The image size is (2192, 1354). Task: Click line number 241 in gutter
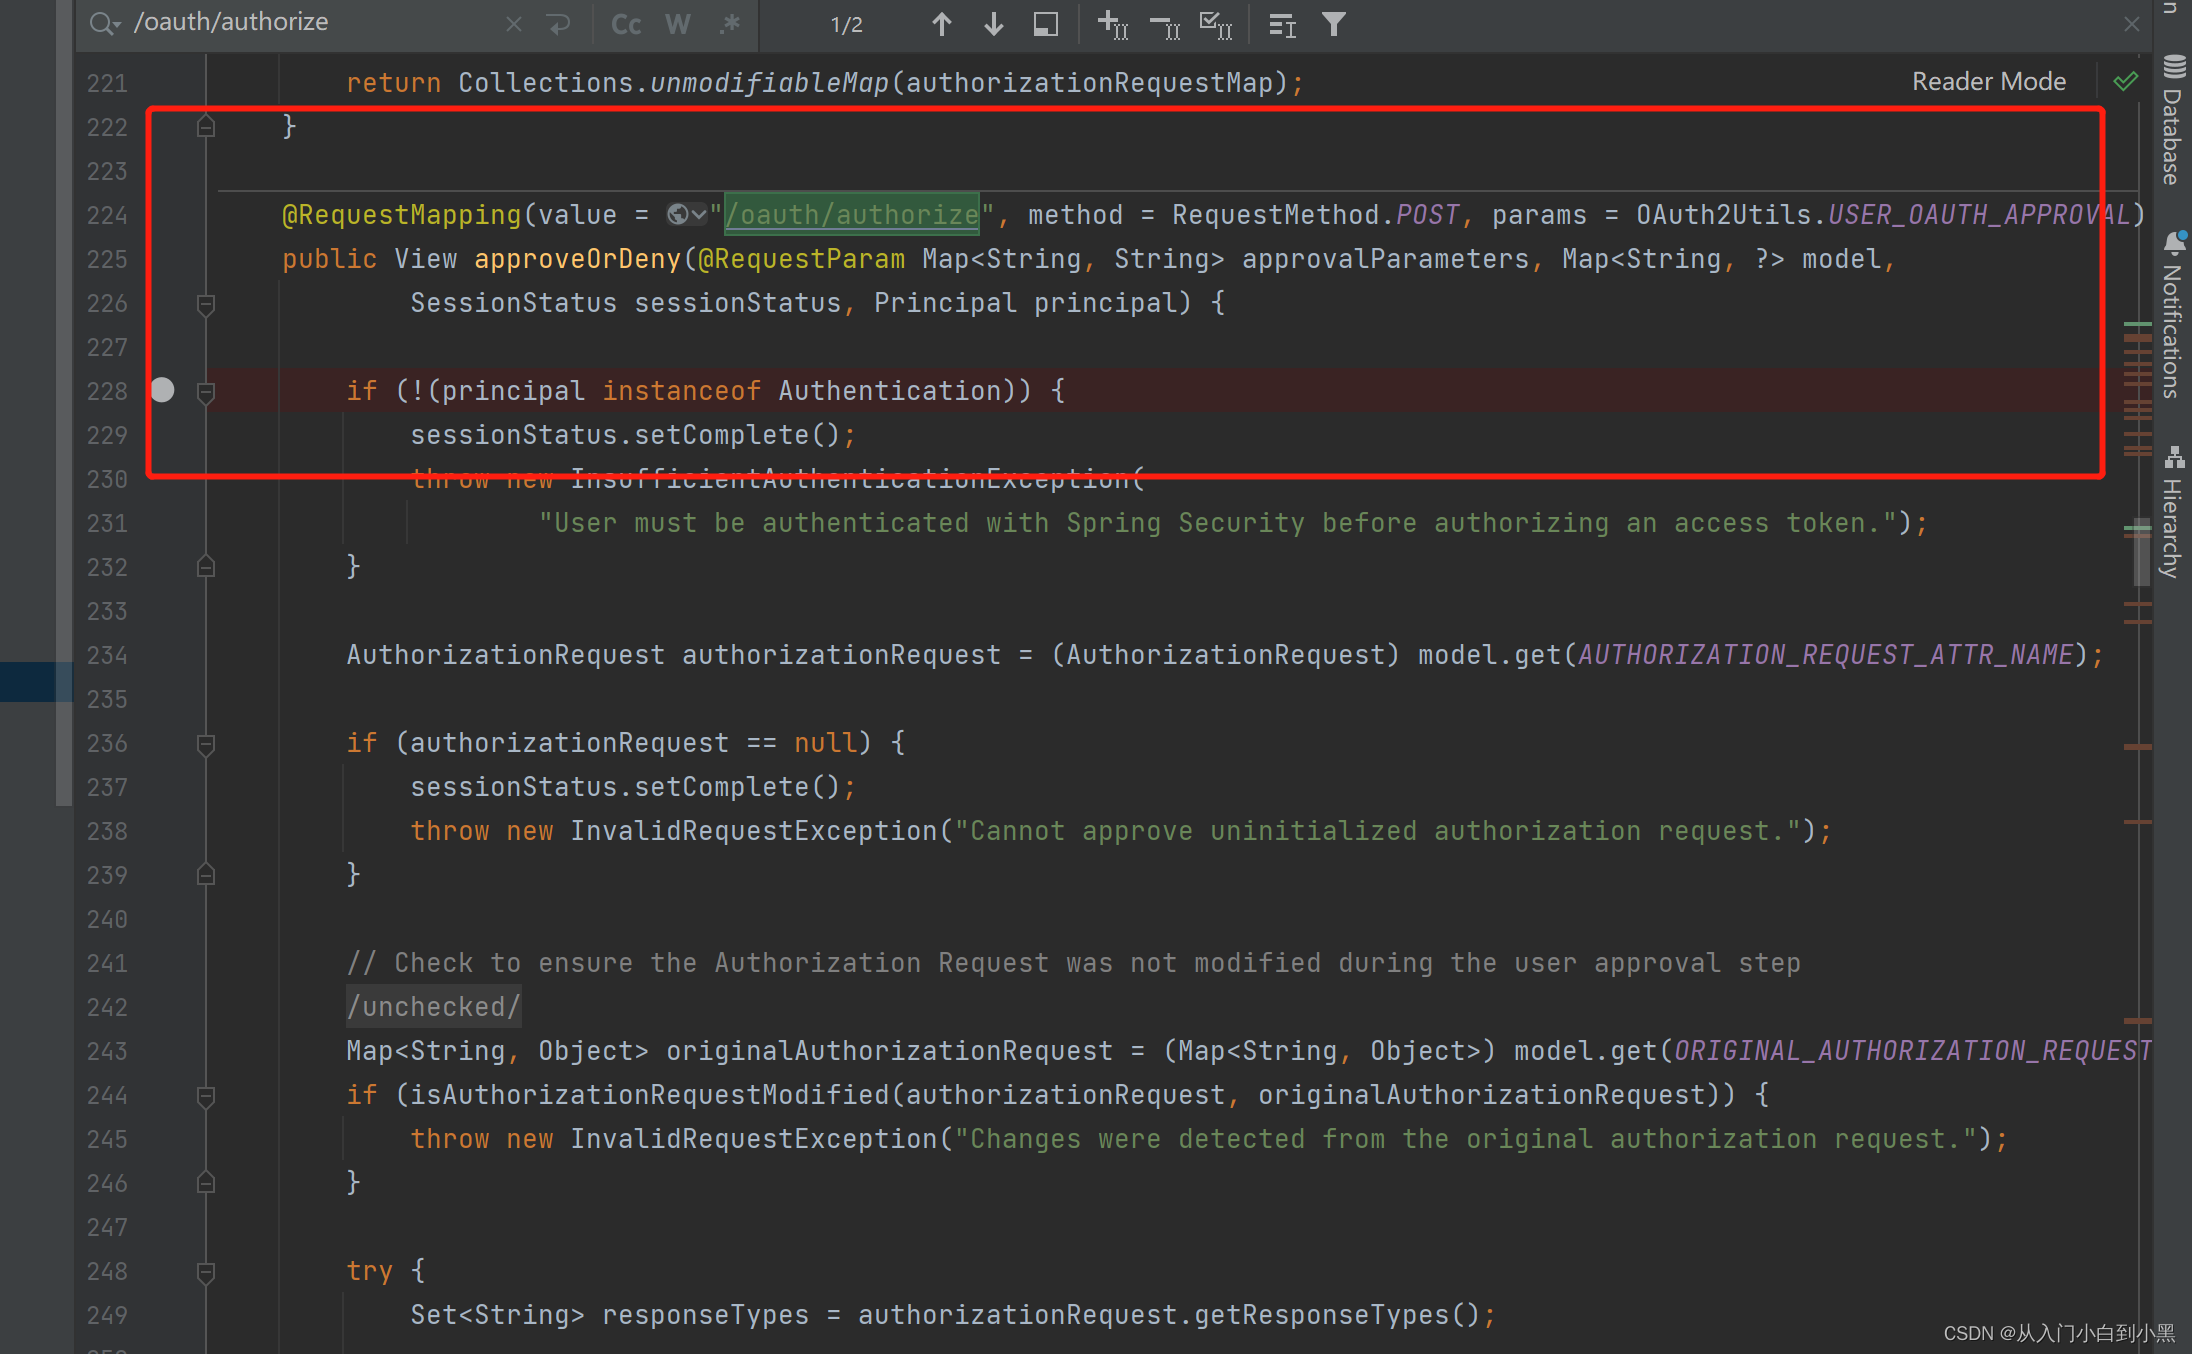(107, 963)
